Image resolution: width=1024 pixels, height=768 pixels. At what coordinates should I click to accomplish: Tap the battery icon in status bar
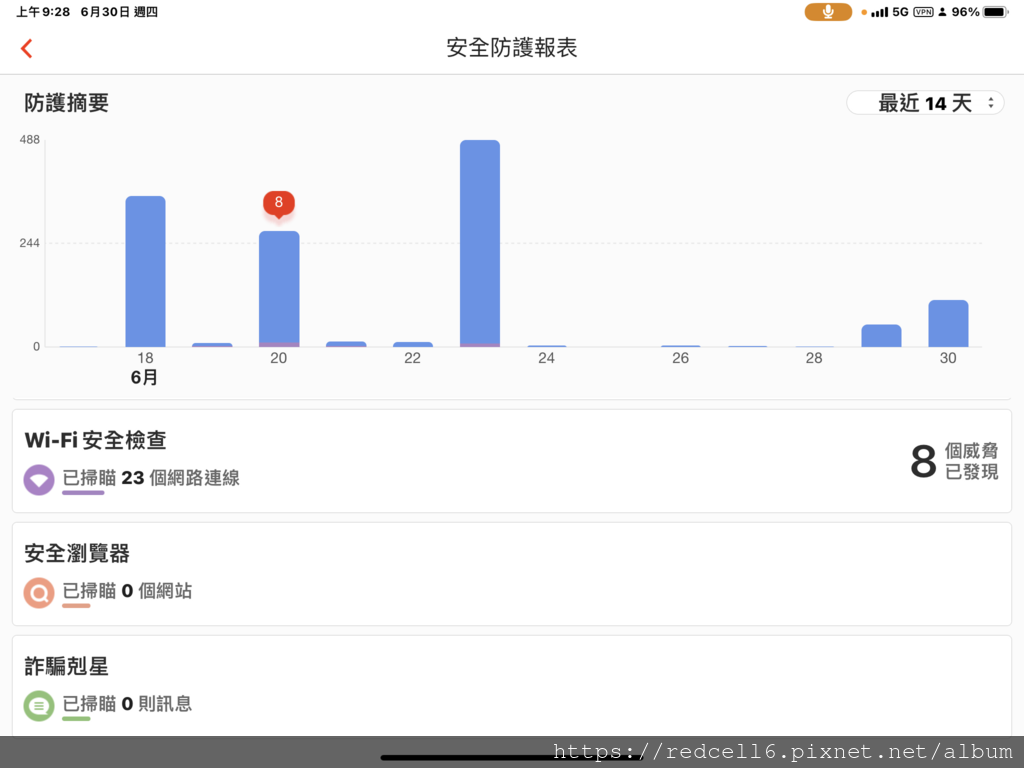pos(996,12)
